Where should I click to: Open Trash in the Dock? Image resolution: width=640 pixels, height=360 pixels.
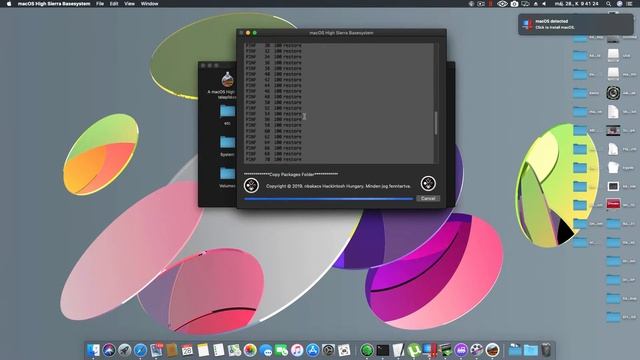pyautogui.click(x=546, y=350)
